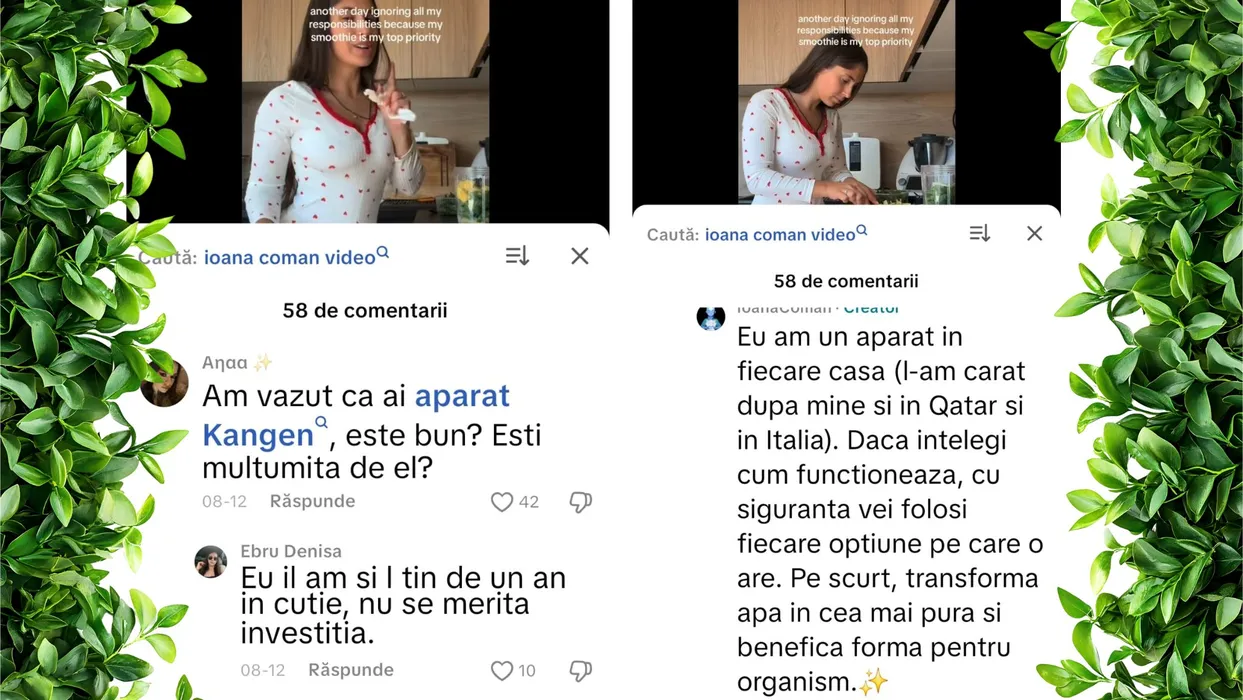Image resolution: width=1243 pixels, height=700 pixels.
Task: Tap the left smoothie video preview
Action: (x=366, y=111)
